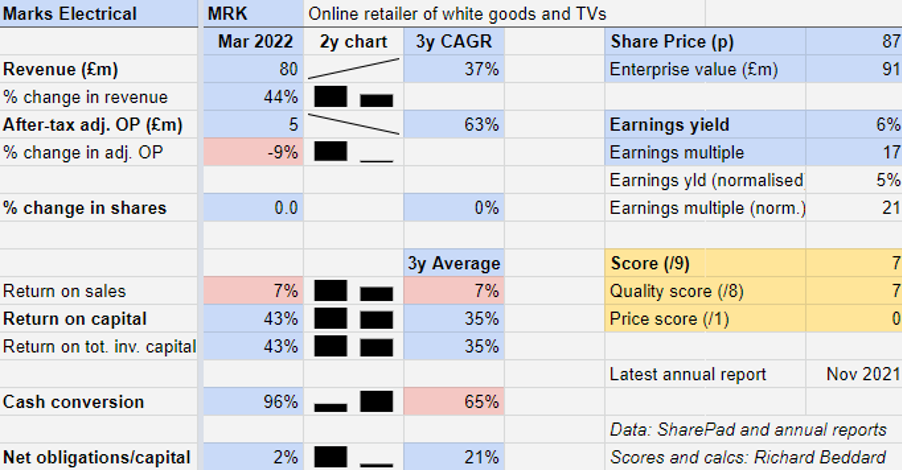This screenshot has width=902, height=470.
Task: Open the Revenue sparkline chart cell
Action: (353, 69)
